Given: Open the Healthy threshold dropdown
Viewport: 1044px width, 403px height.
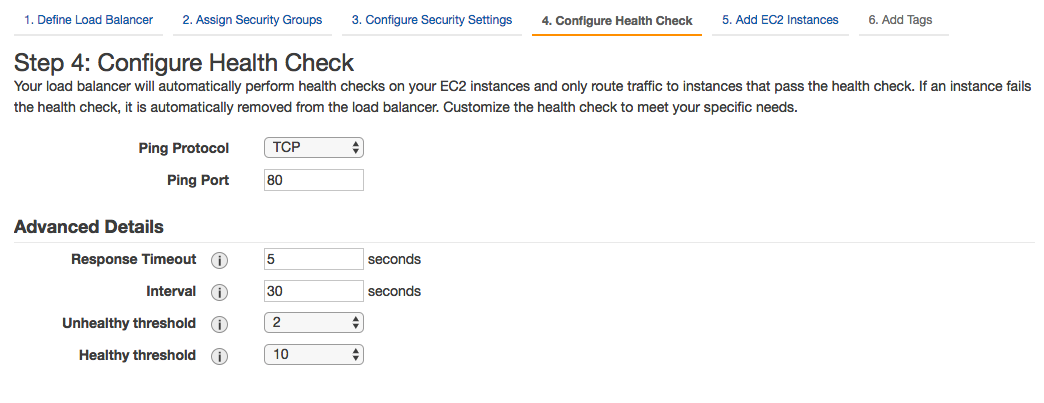Looking at the screenshot, I should (x=314, y=355).
